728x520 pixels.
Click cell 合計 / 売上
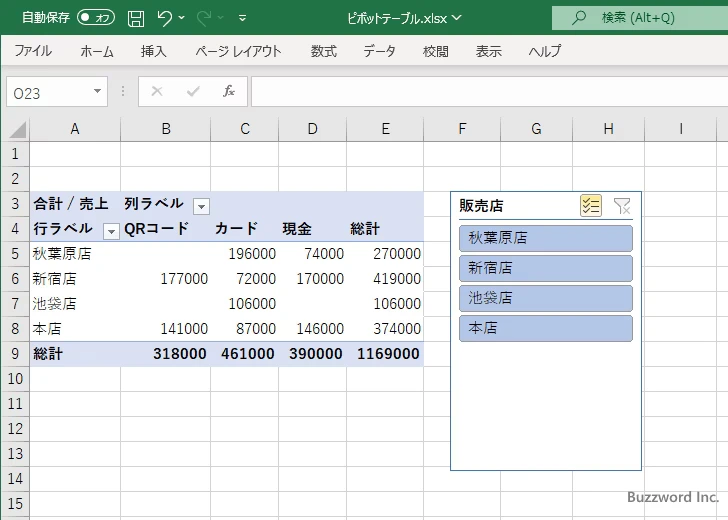(x=75, y=203)
